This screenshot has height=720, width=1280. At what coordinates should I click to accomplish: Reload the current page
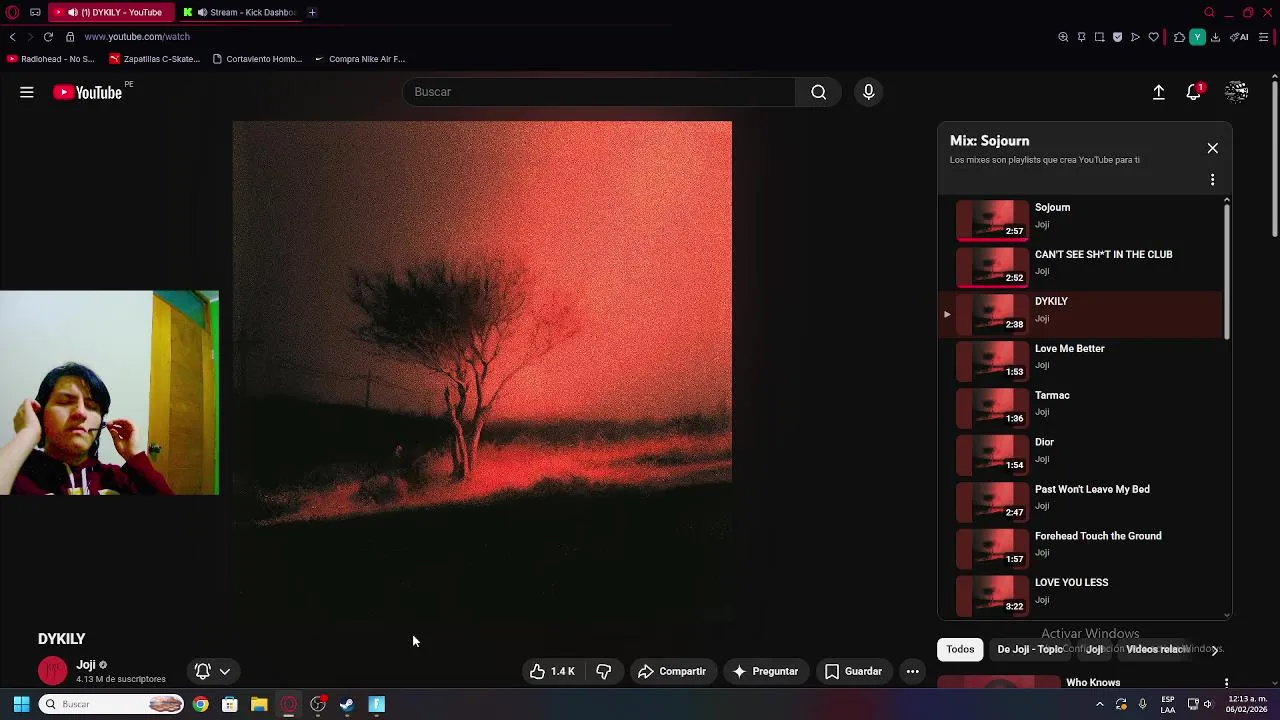pos(48,37)
